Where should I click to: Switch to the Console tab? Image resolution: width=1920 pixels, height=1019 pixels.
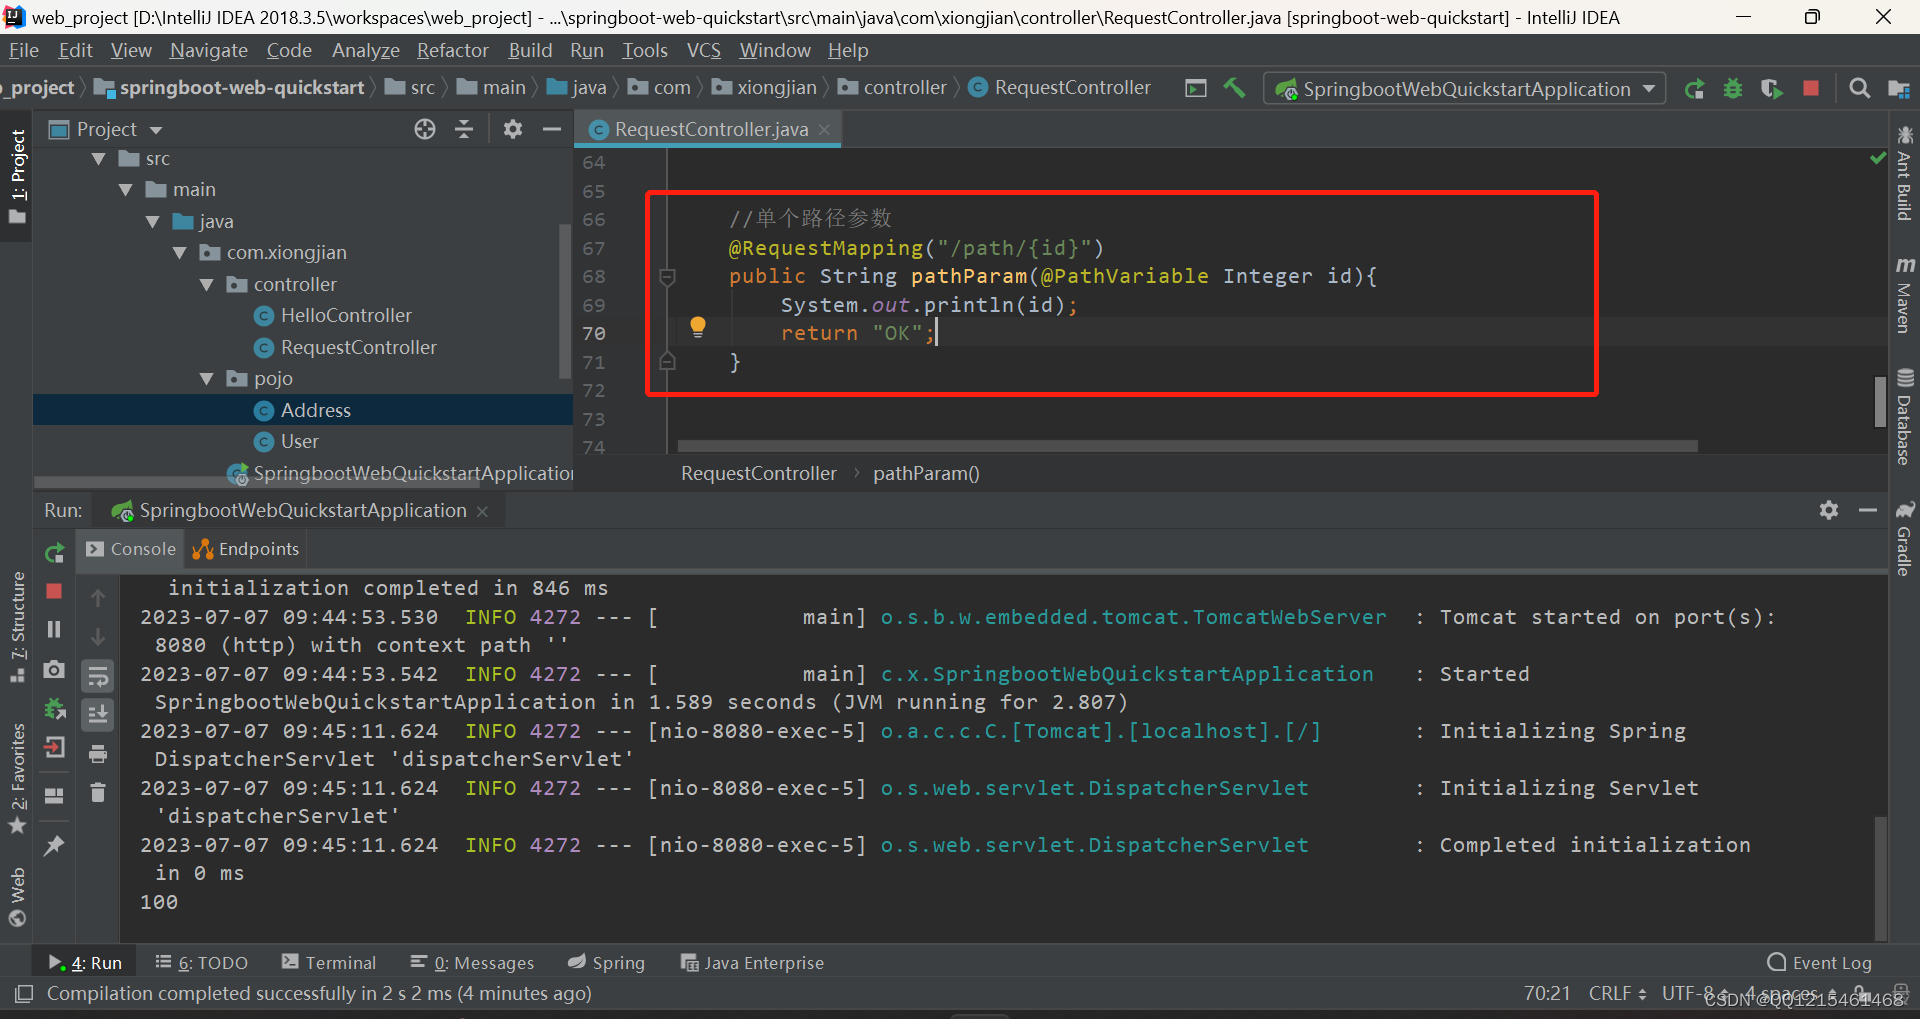pos(131,549)
